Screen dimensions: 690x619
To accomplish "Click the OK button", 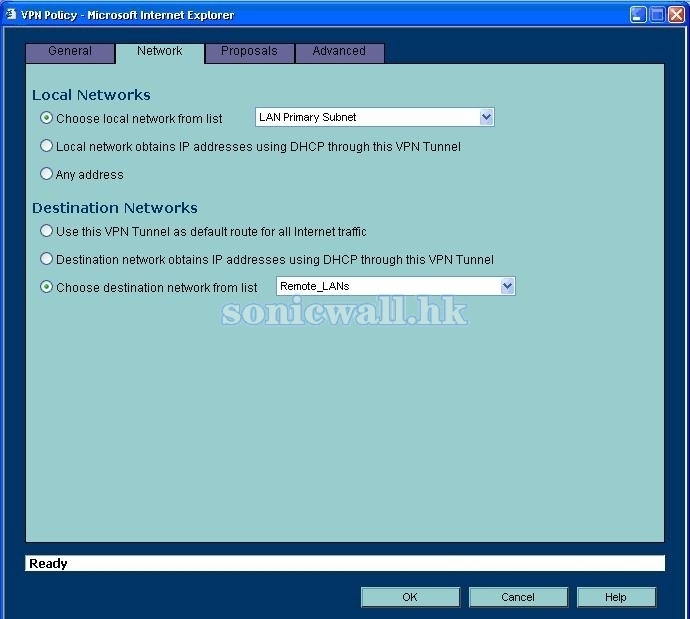I will coord(410,597).
